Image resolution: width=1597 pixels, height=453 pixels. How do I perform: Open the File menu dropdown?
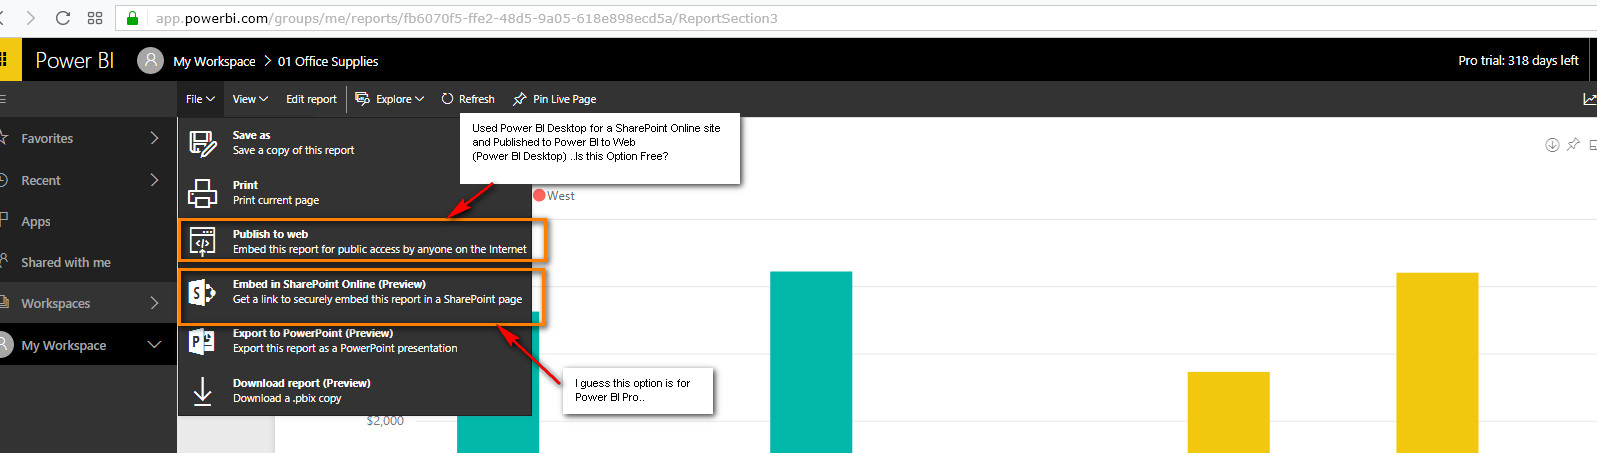point(200,99)
